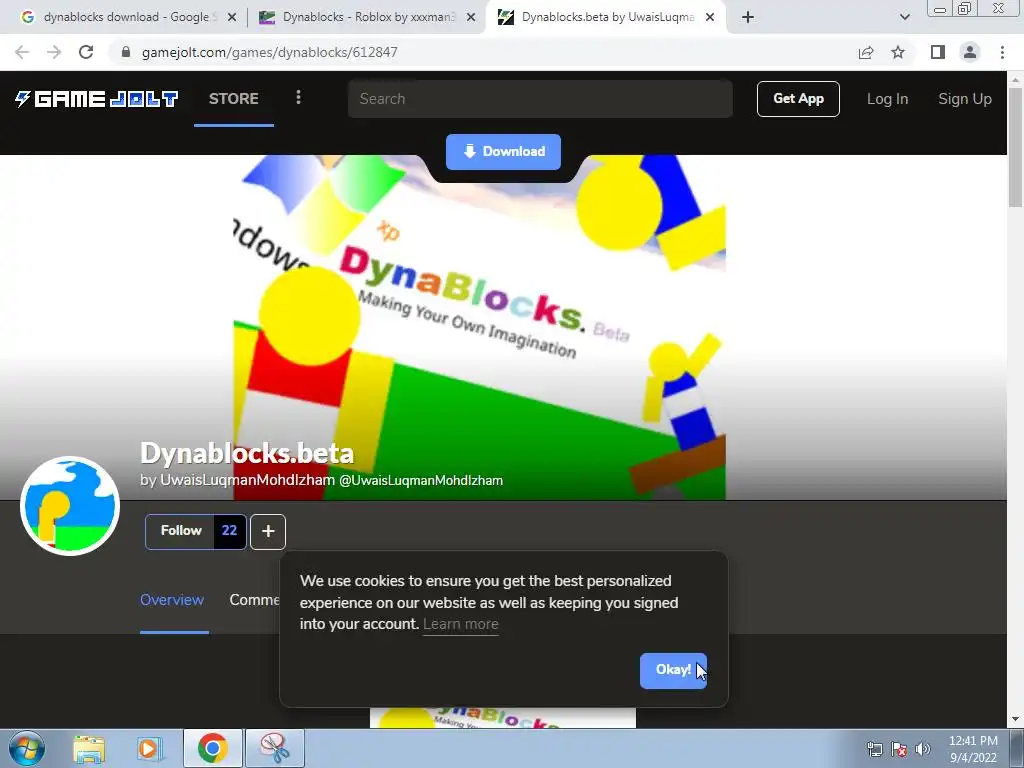Open the Snipping Tool taskbar icon
This screenshot has width=1024, height=768.
click(275, 748)
